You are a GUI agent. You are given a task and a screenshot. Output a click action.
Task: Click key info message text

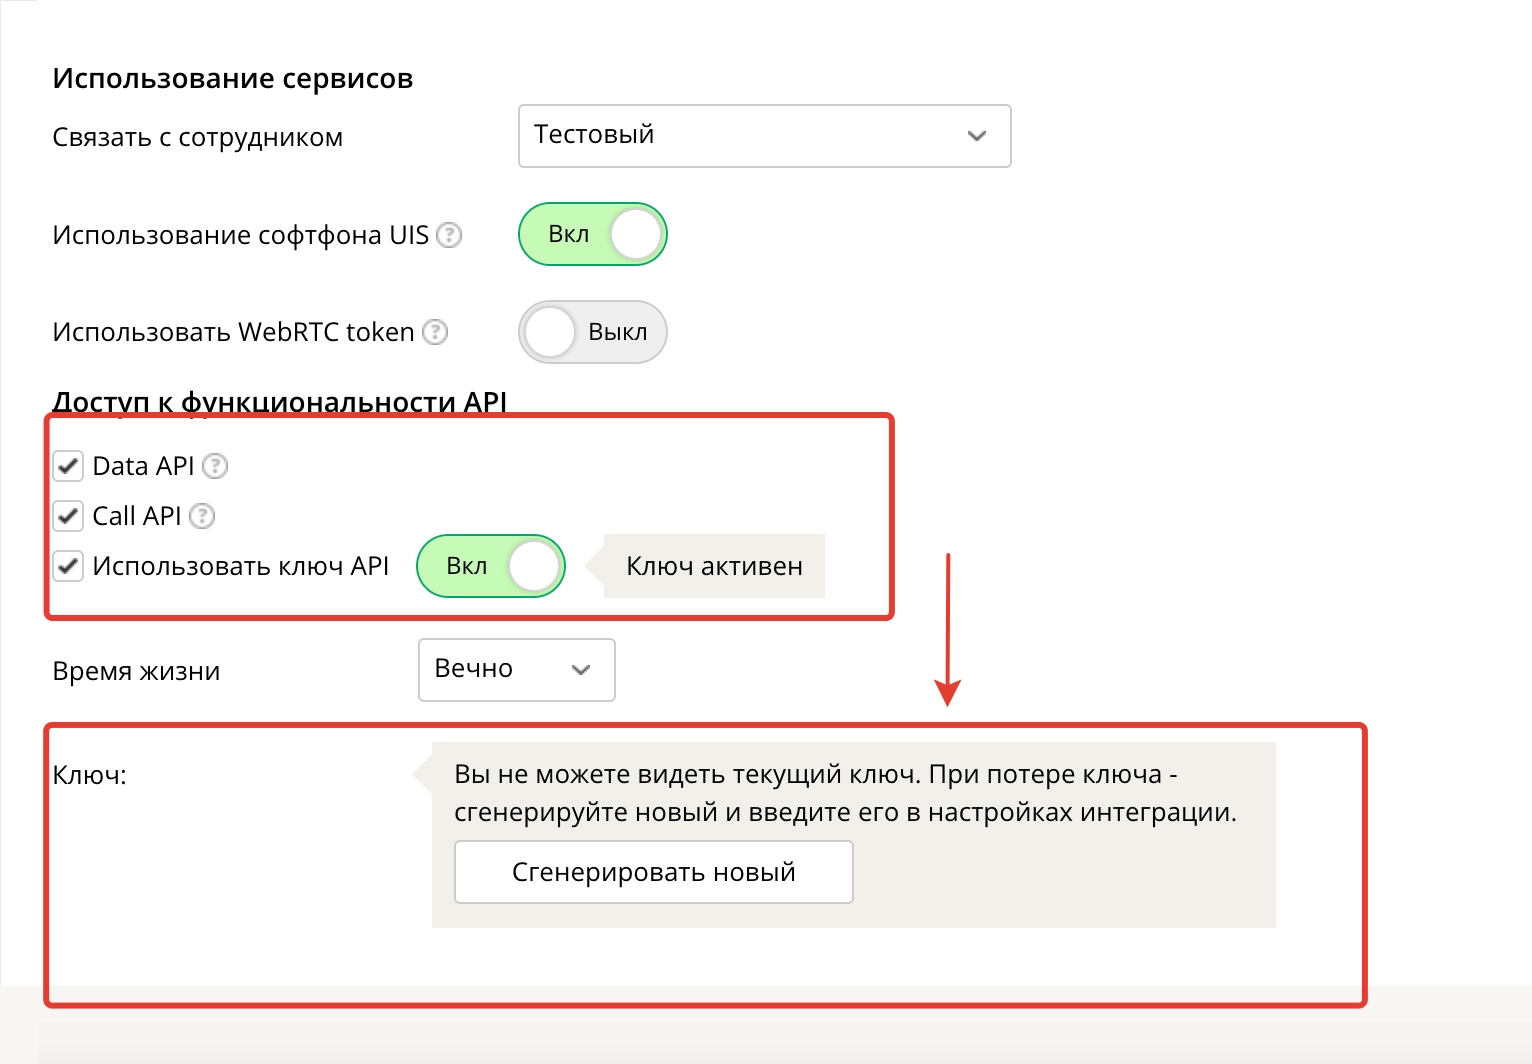click(846, 793)
